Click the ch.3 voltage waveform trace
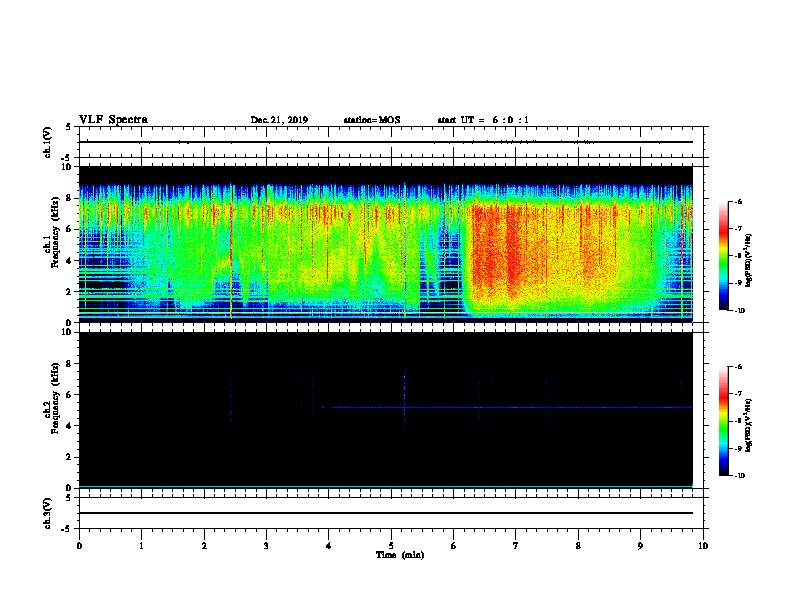The height and width of the screenshot is (612, 792). click(x=385, y=513)
